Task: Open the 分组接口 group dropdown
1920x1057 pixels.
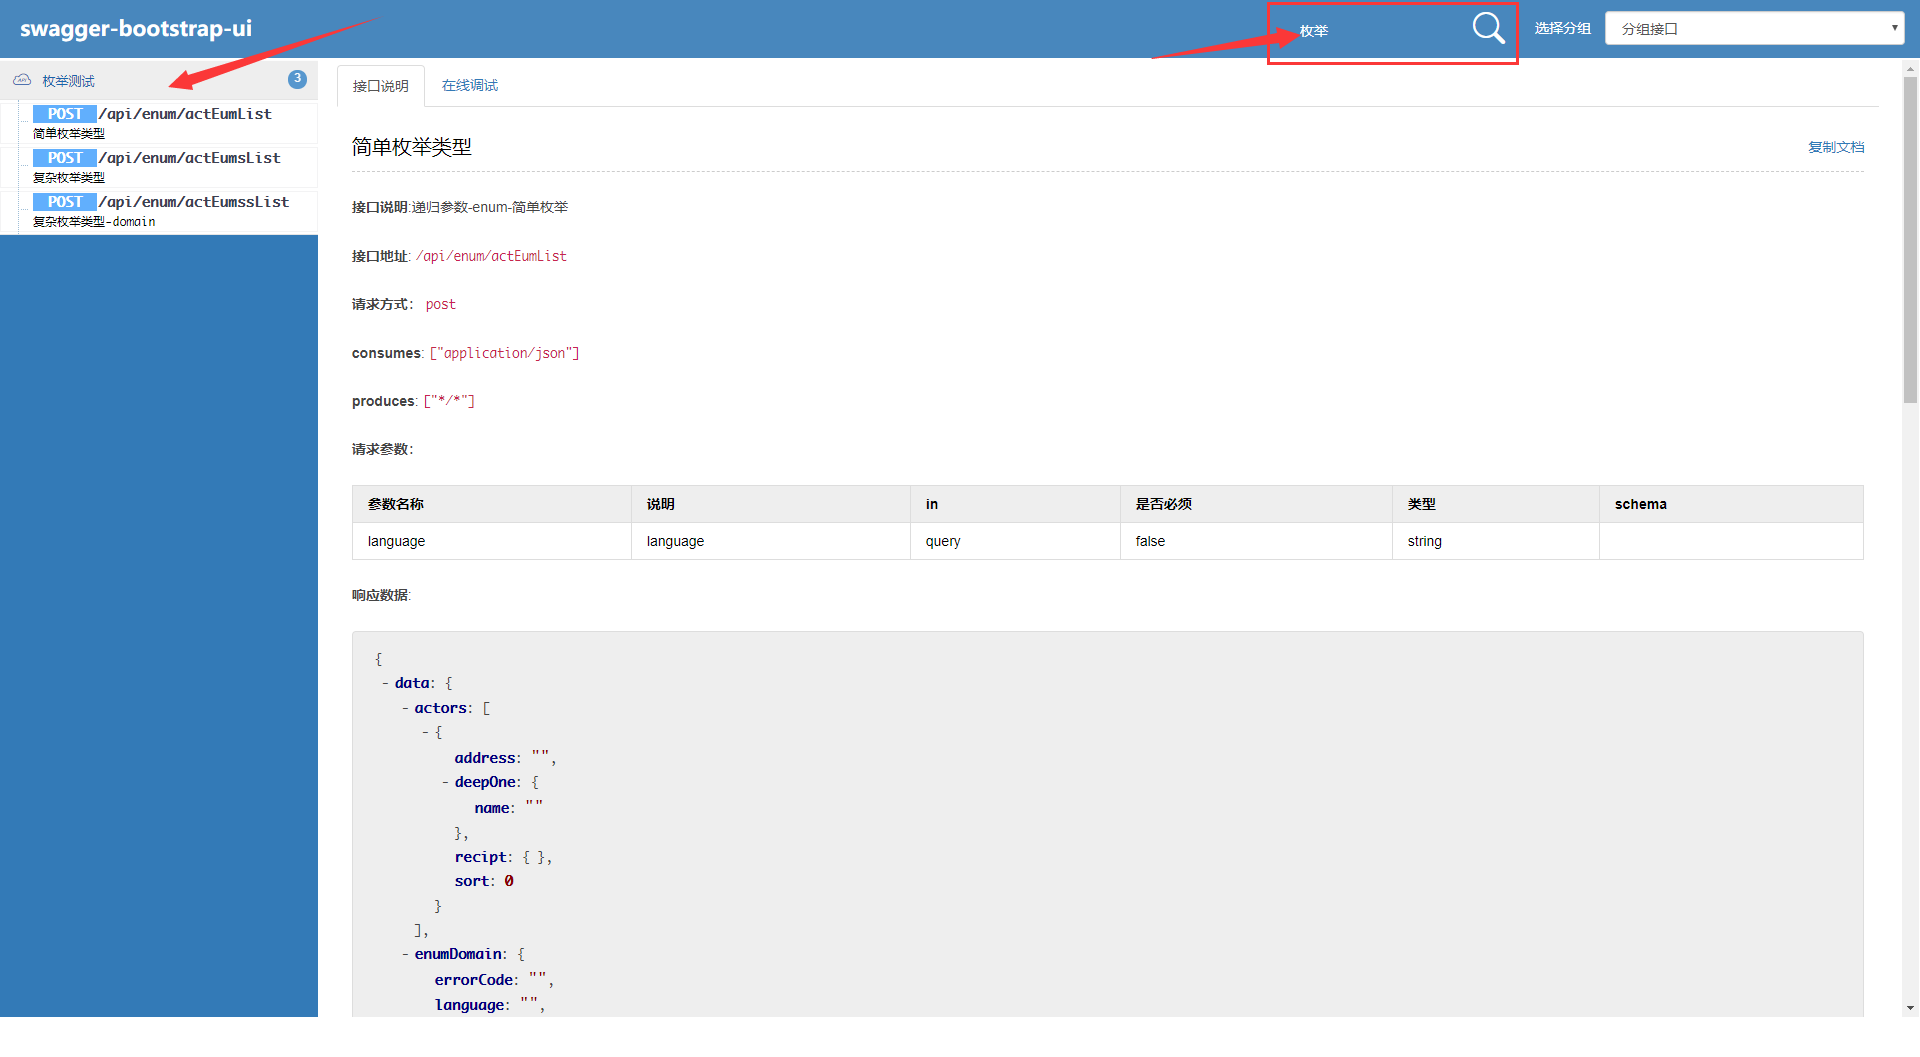Action: click(x=1754, y=29)
